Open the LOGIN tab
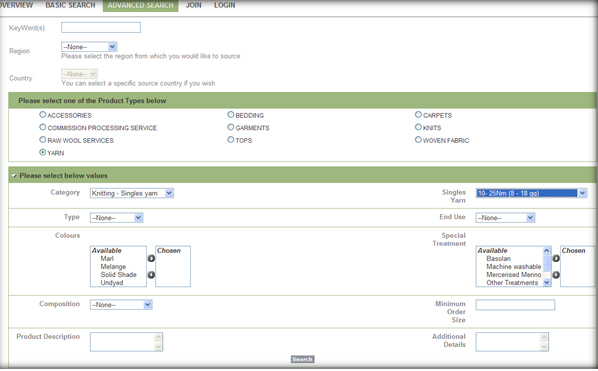 225,5
